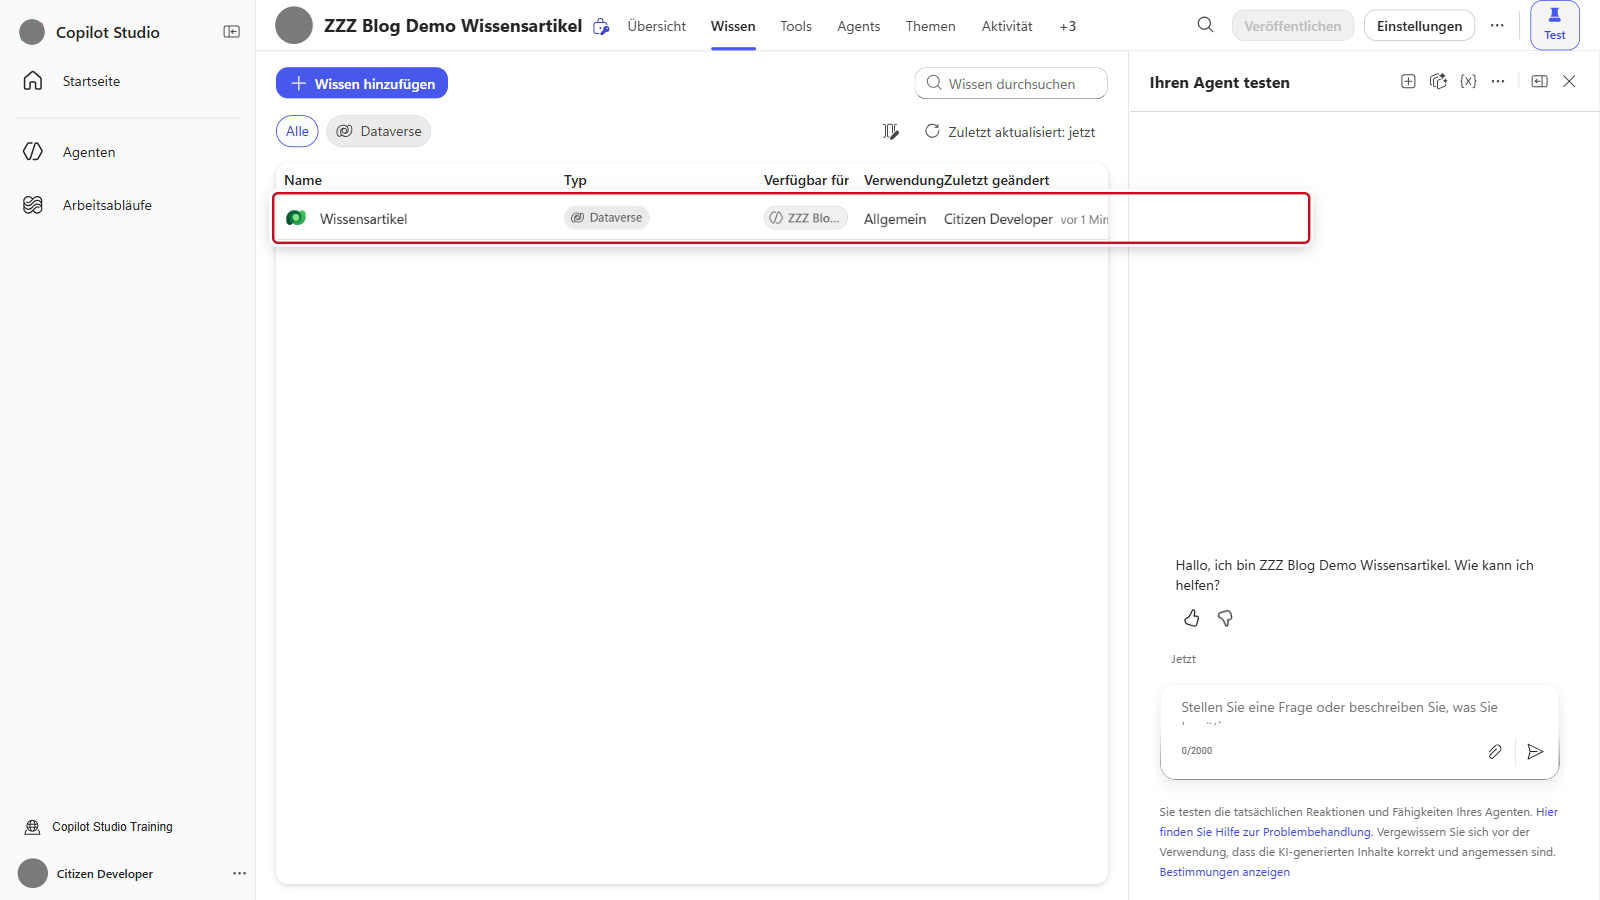Sort by the Name column header
The width and height of the screenshot is (1600, 900).
303,180
